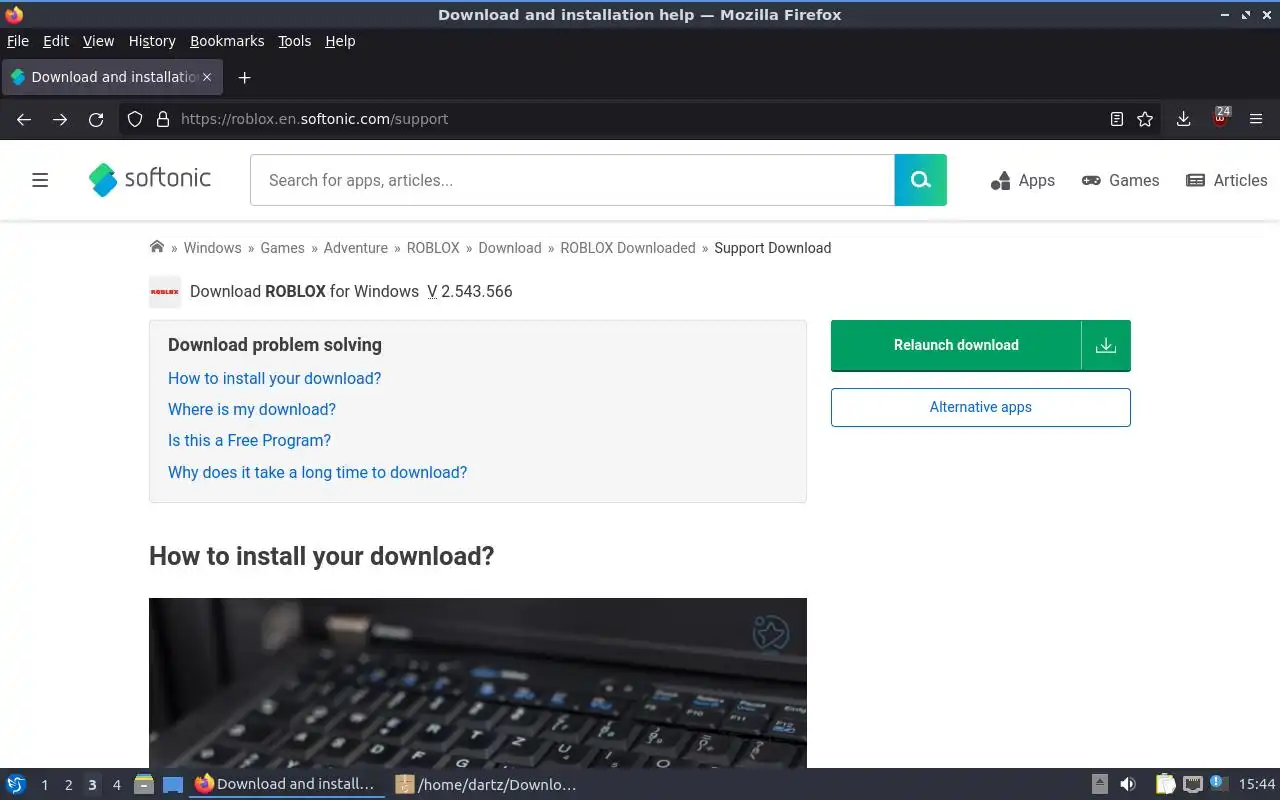1280x800 pixels.
Task: Open the LXQt start menu icon
Action: (16, 785)
